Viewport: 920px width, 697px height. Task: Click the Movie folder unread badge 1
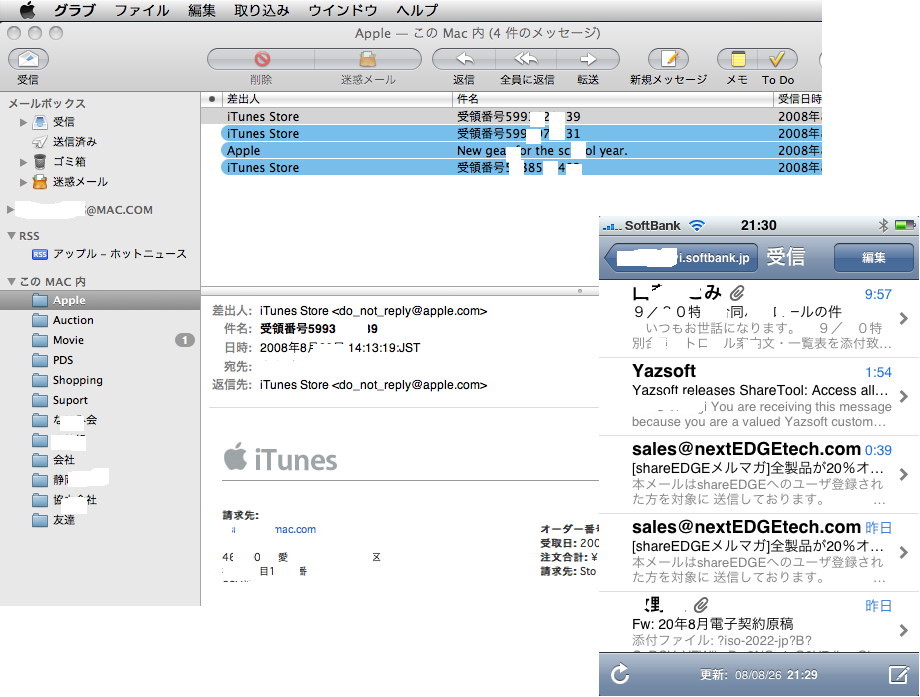[x=185, y=340]
